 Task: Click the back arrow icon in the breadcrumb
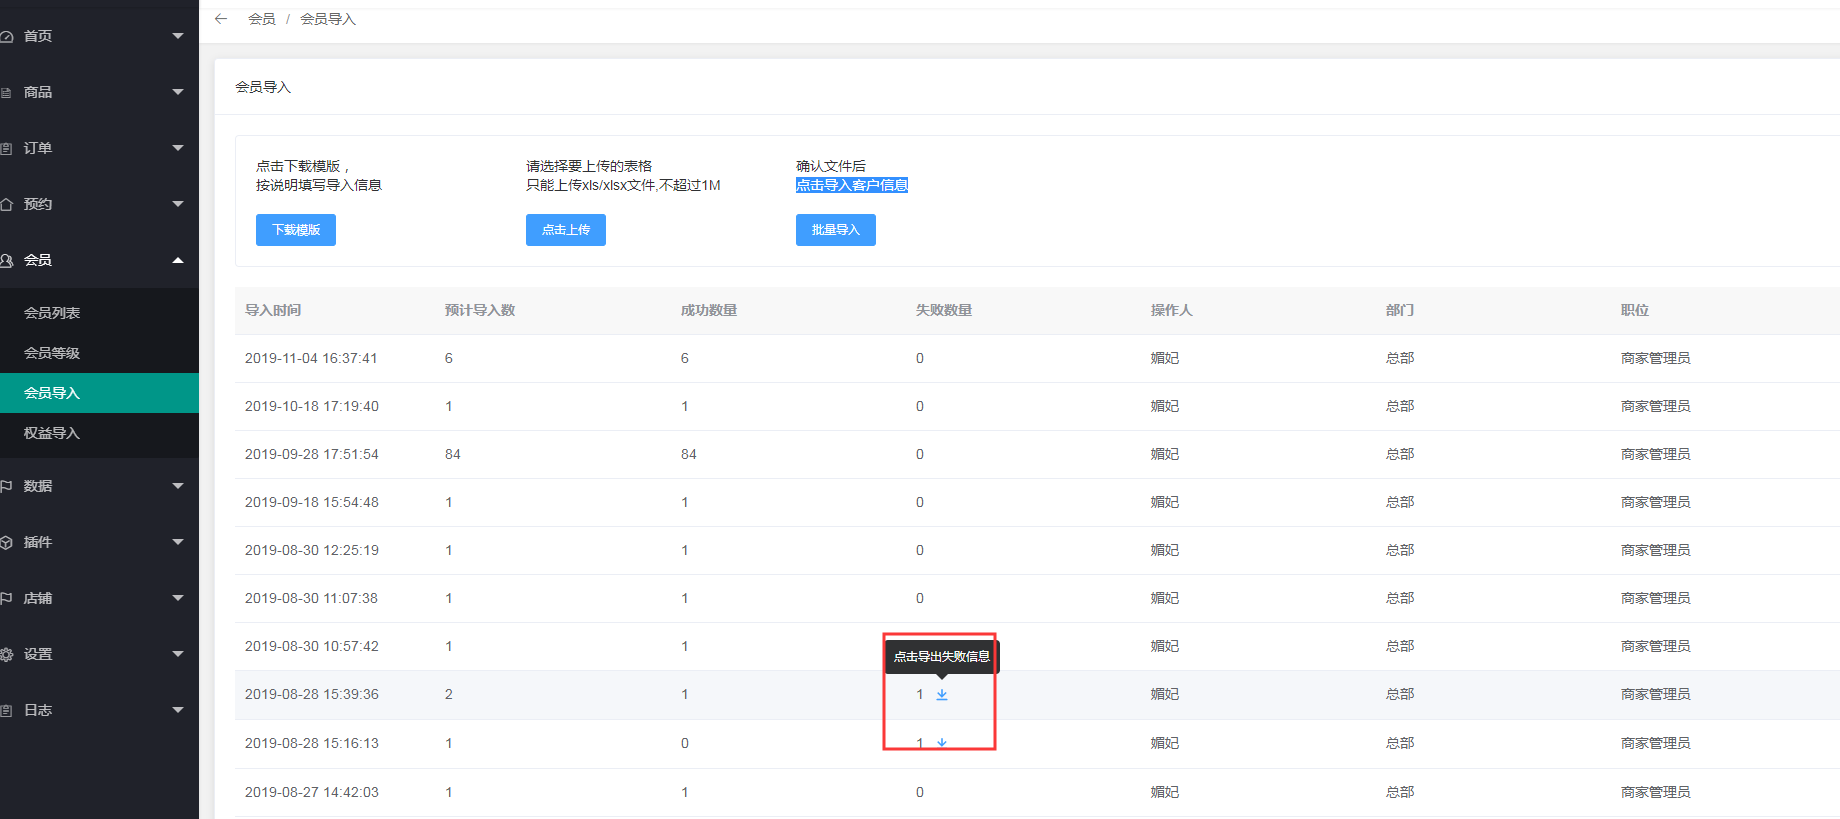(x=221, y=19)
